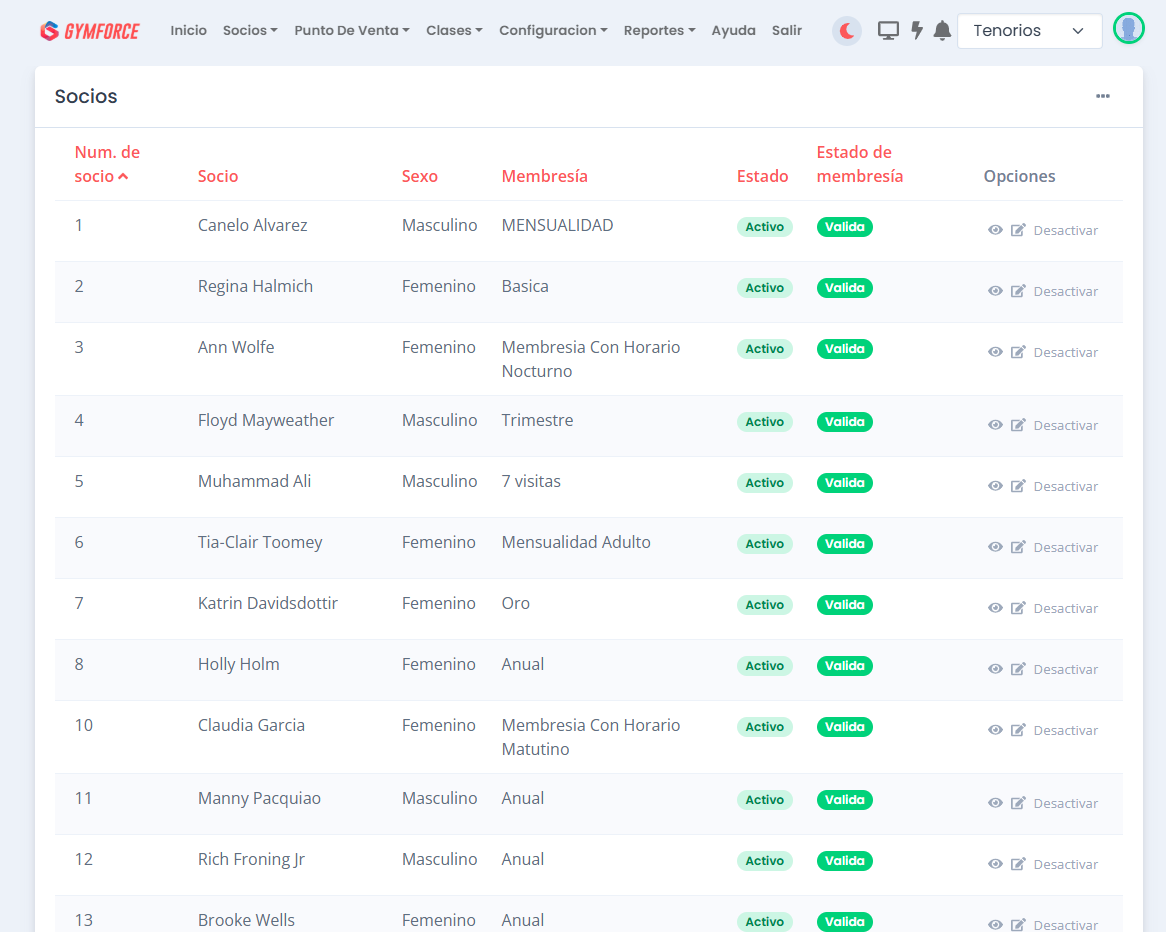Open the user profile avatar
This screenshot has width=1166, height=932.
tap(1128, 30)
